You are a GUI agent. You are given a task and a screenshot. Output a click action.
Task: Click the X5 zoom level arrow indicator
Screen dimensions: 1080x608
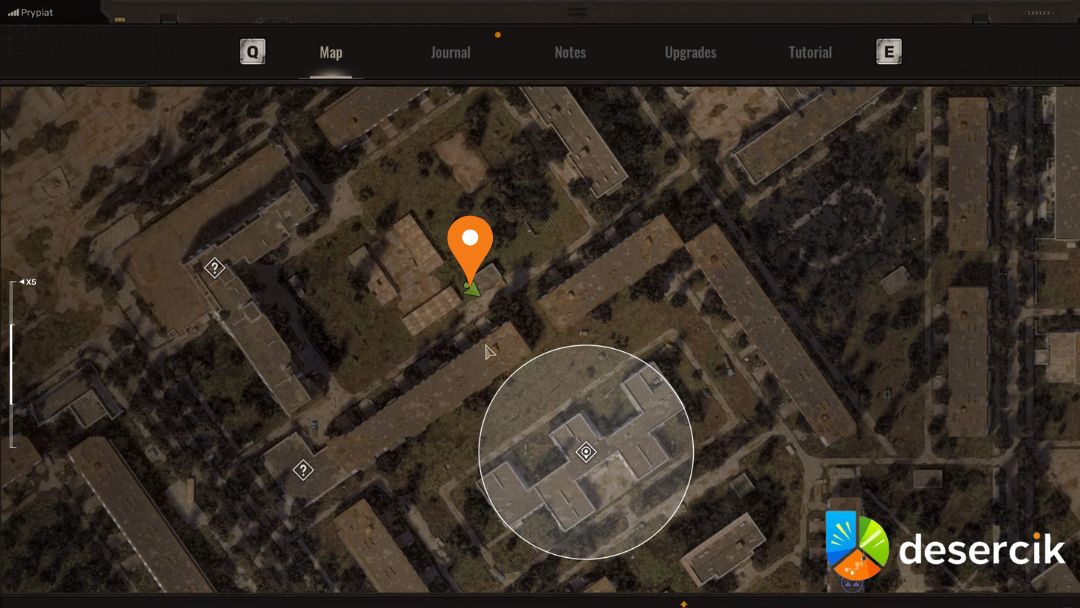[21, 282]
